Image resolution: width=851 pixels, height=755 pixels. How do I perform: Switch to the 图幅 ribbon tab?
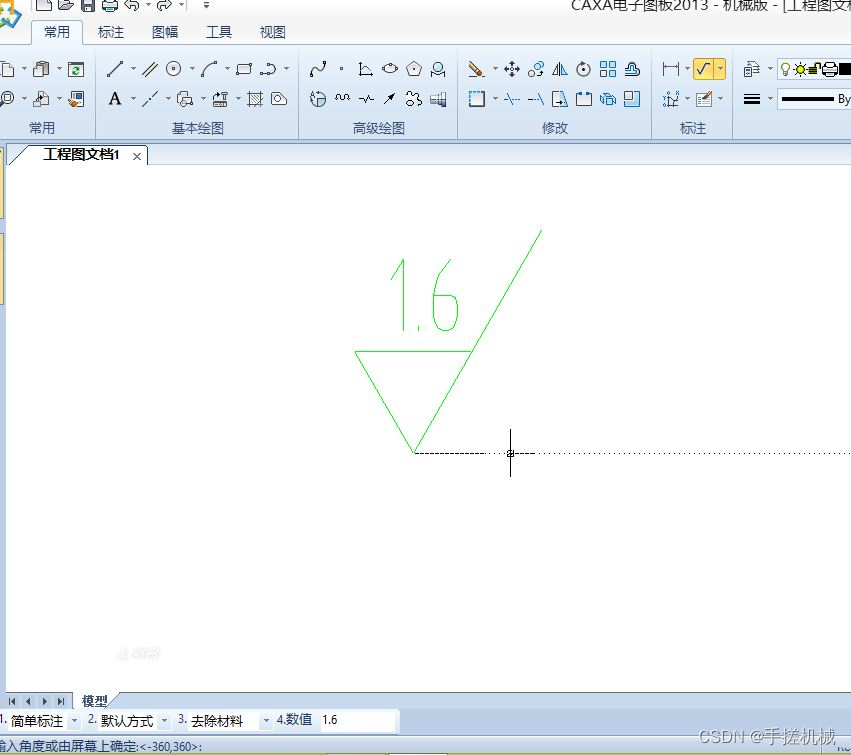pyautogui.click(x=164, y=33)
